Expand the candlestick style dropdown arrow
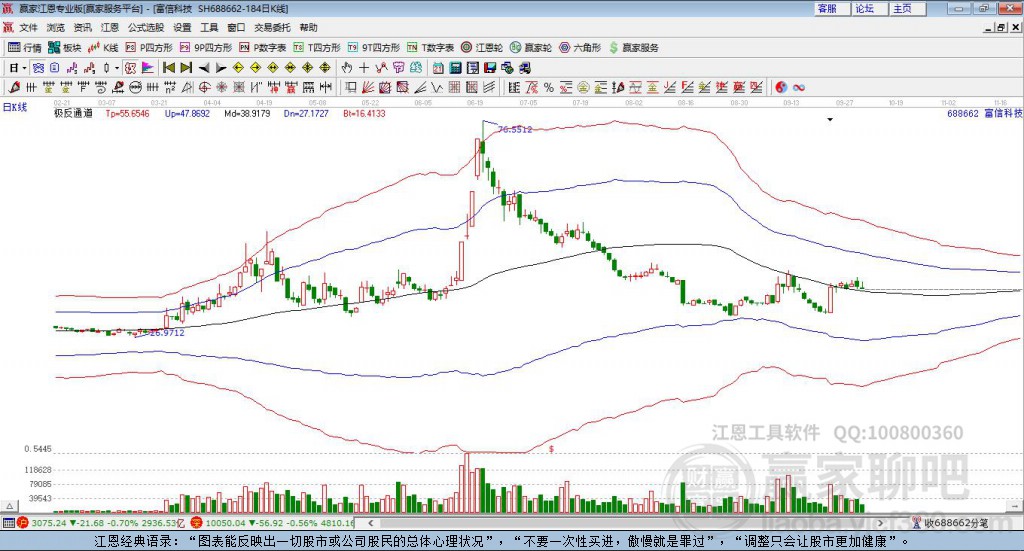1024x551 pixels. (x=117, y=68)
